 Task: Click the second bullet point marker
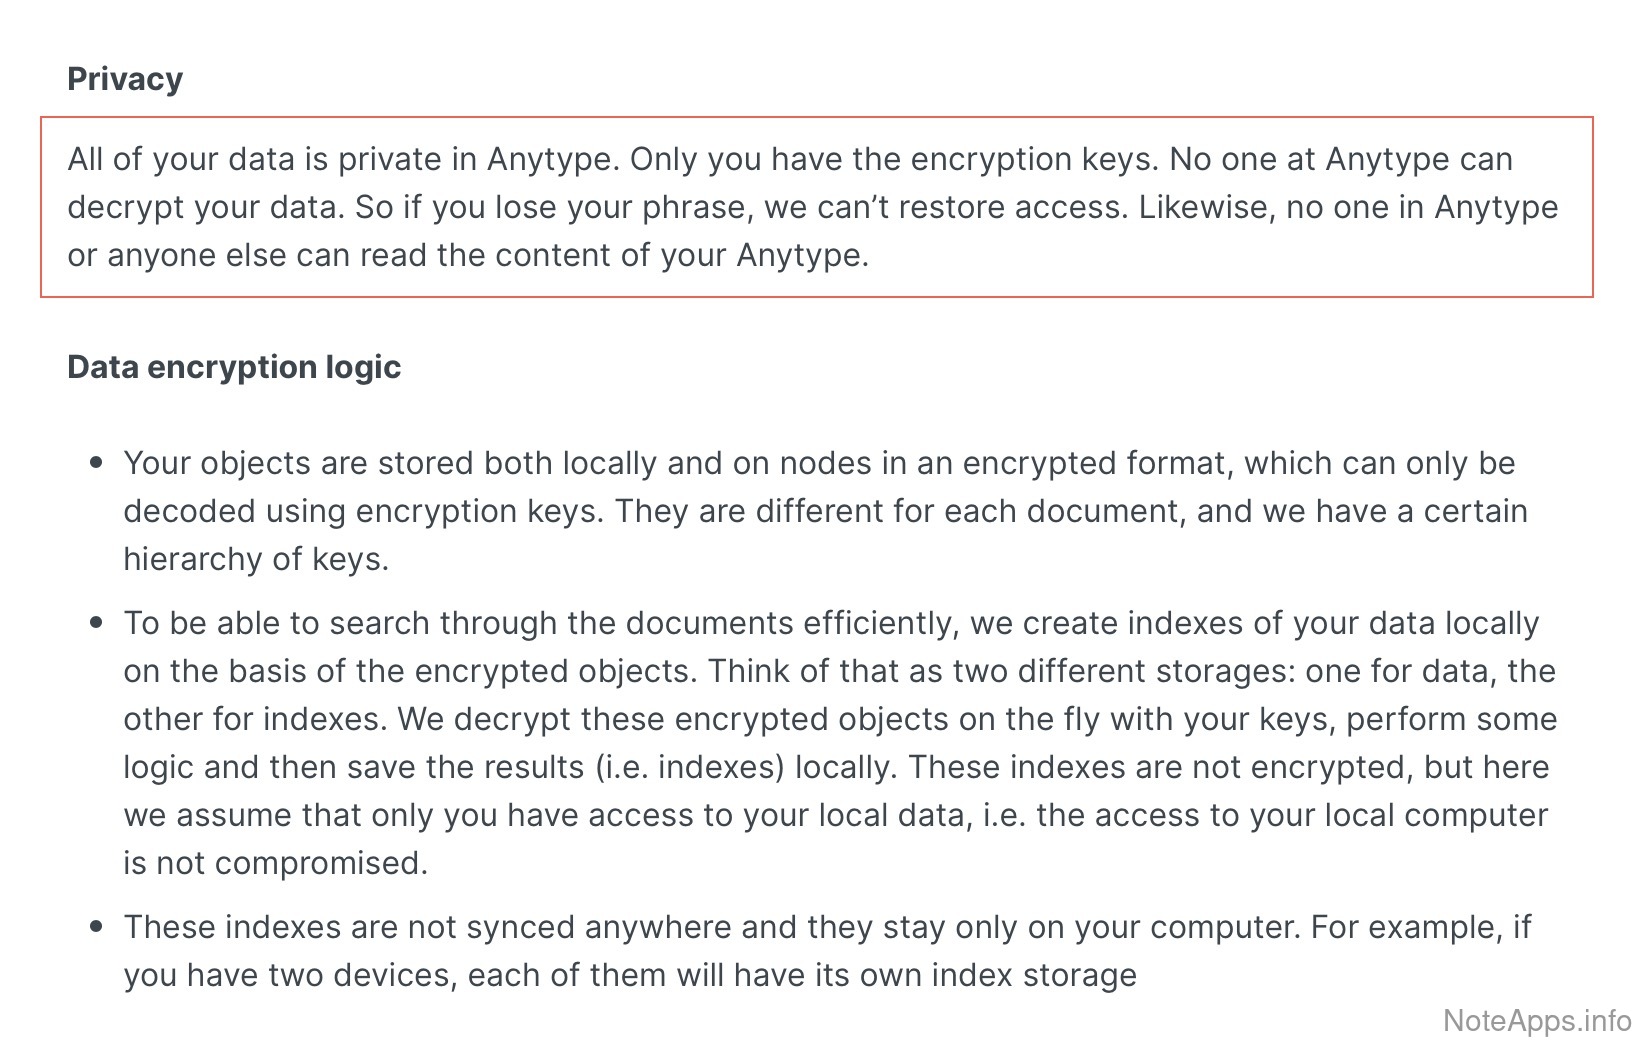coord(96,623)
